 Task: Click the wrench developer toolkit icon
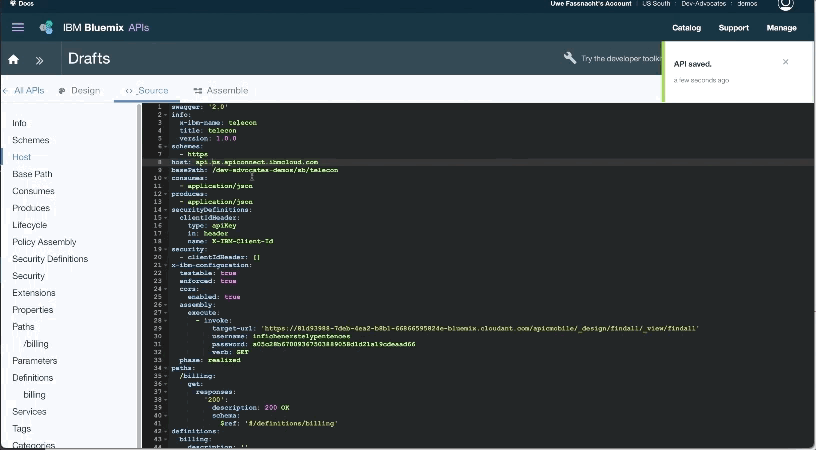pos(570,58)
